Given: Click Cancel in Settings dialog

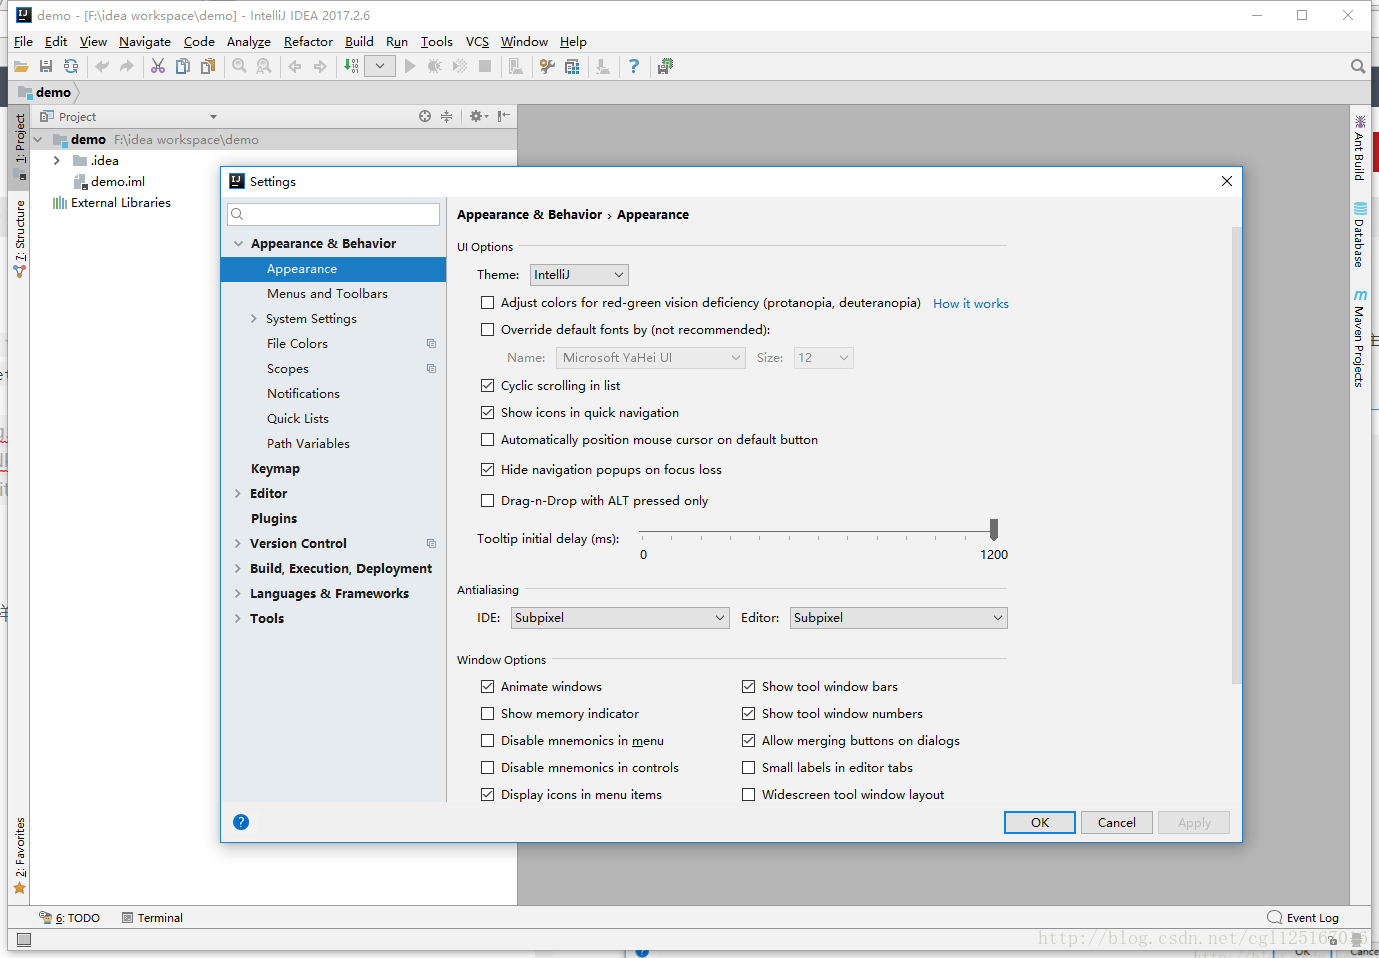Looking at the screenshot, I should [1117, 822].
